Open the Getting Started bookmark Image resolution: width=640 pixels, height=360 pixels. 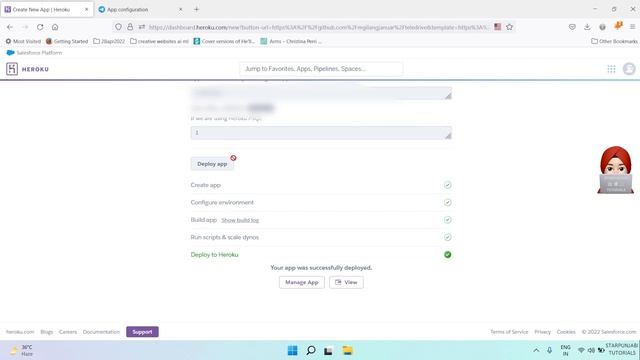click(x=67, y=41)
